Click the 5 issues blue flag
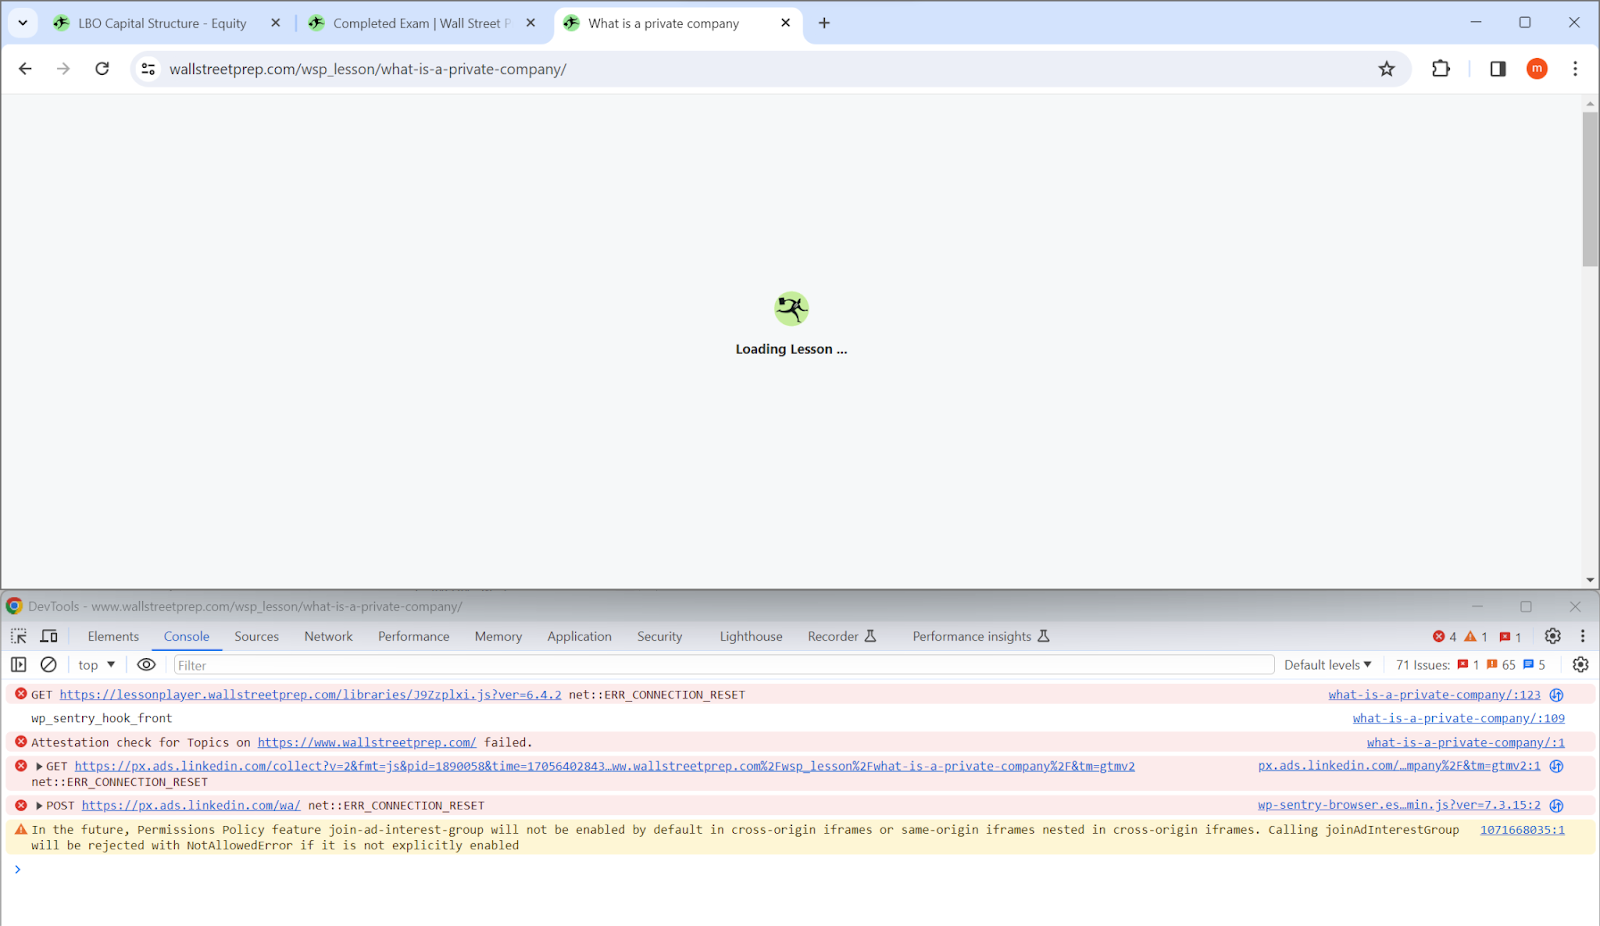This screenshot has height=926, width=1600. coord(1534,665)
